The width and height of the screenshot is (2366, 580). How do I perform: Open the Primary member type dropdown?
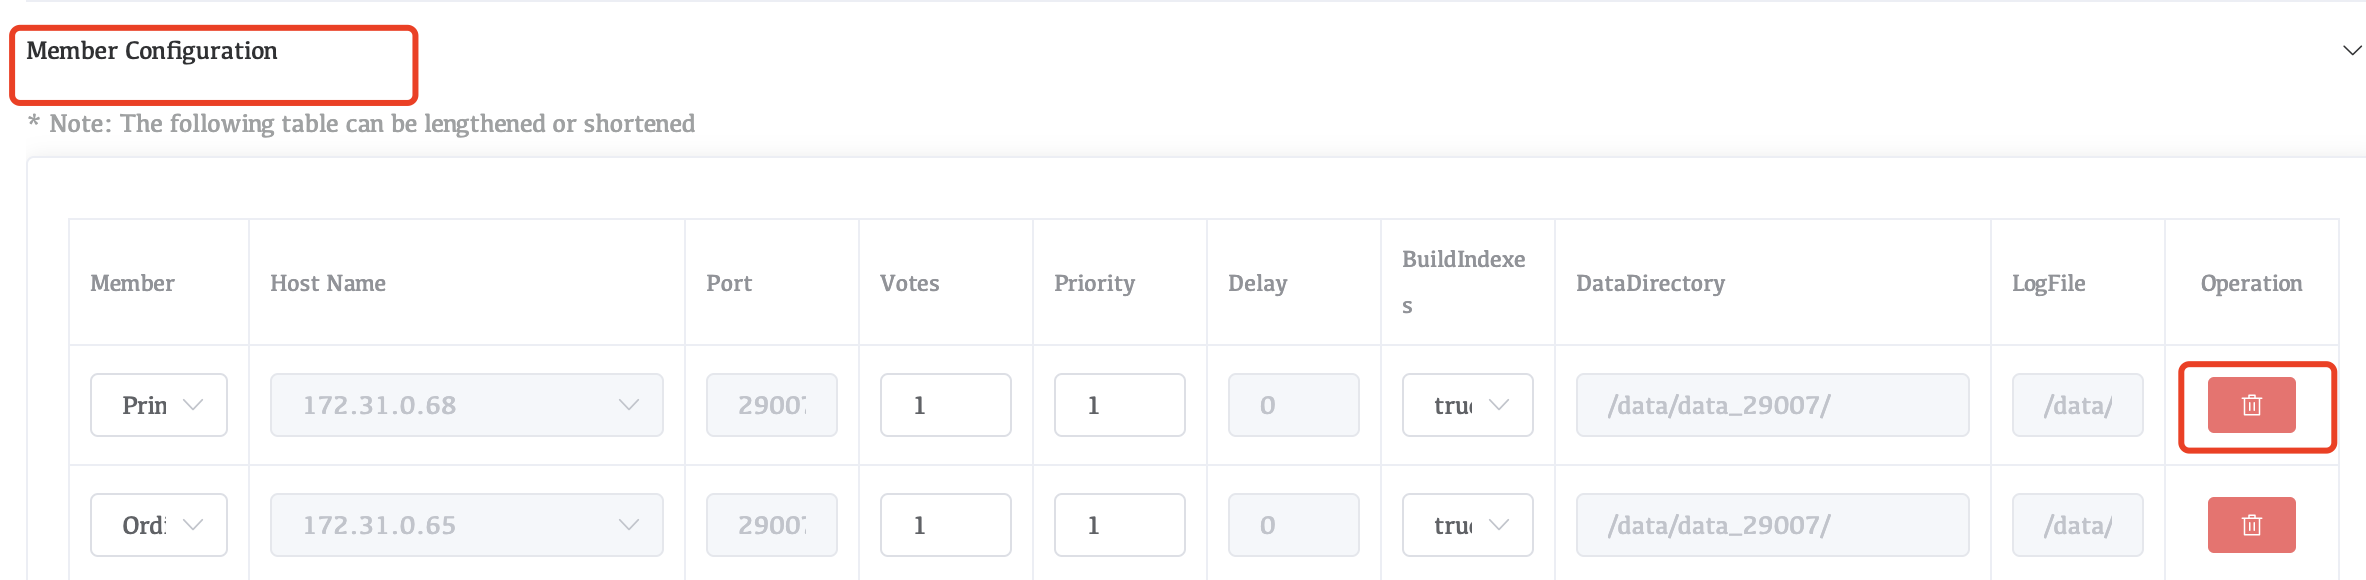coord(159,405)
